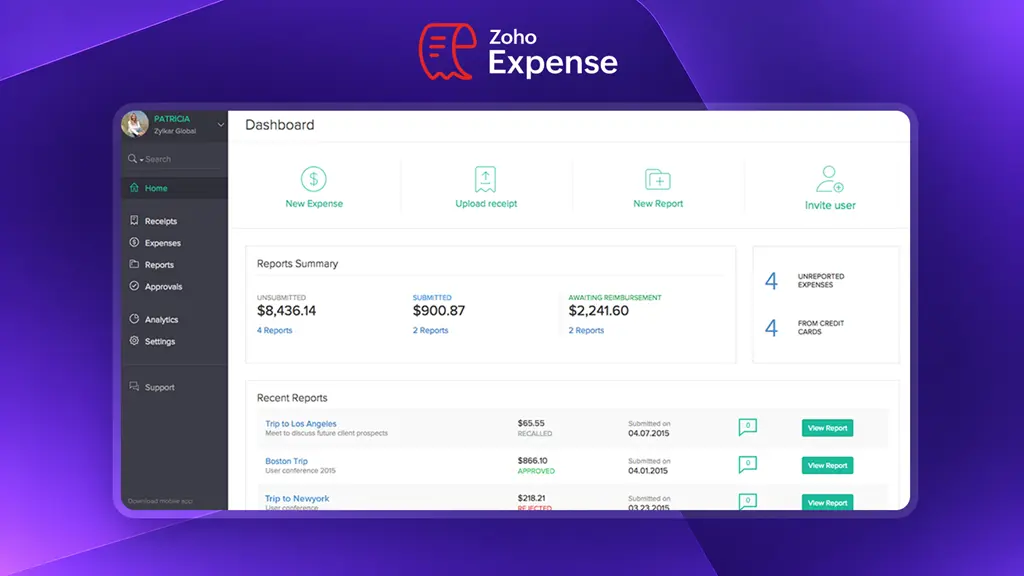Click the Analytics pie chart icon

coord(134,319)
